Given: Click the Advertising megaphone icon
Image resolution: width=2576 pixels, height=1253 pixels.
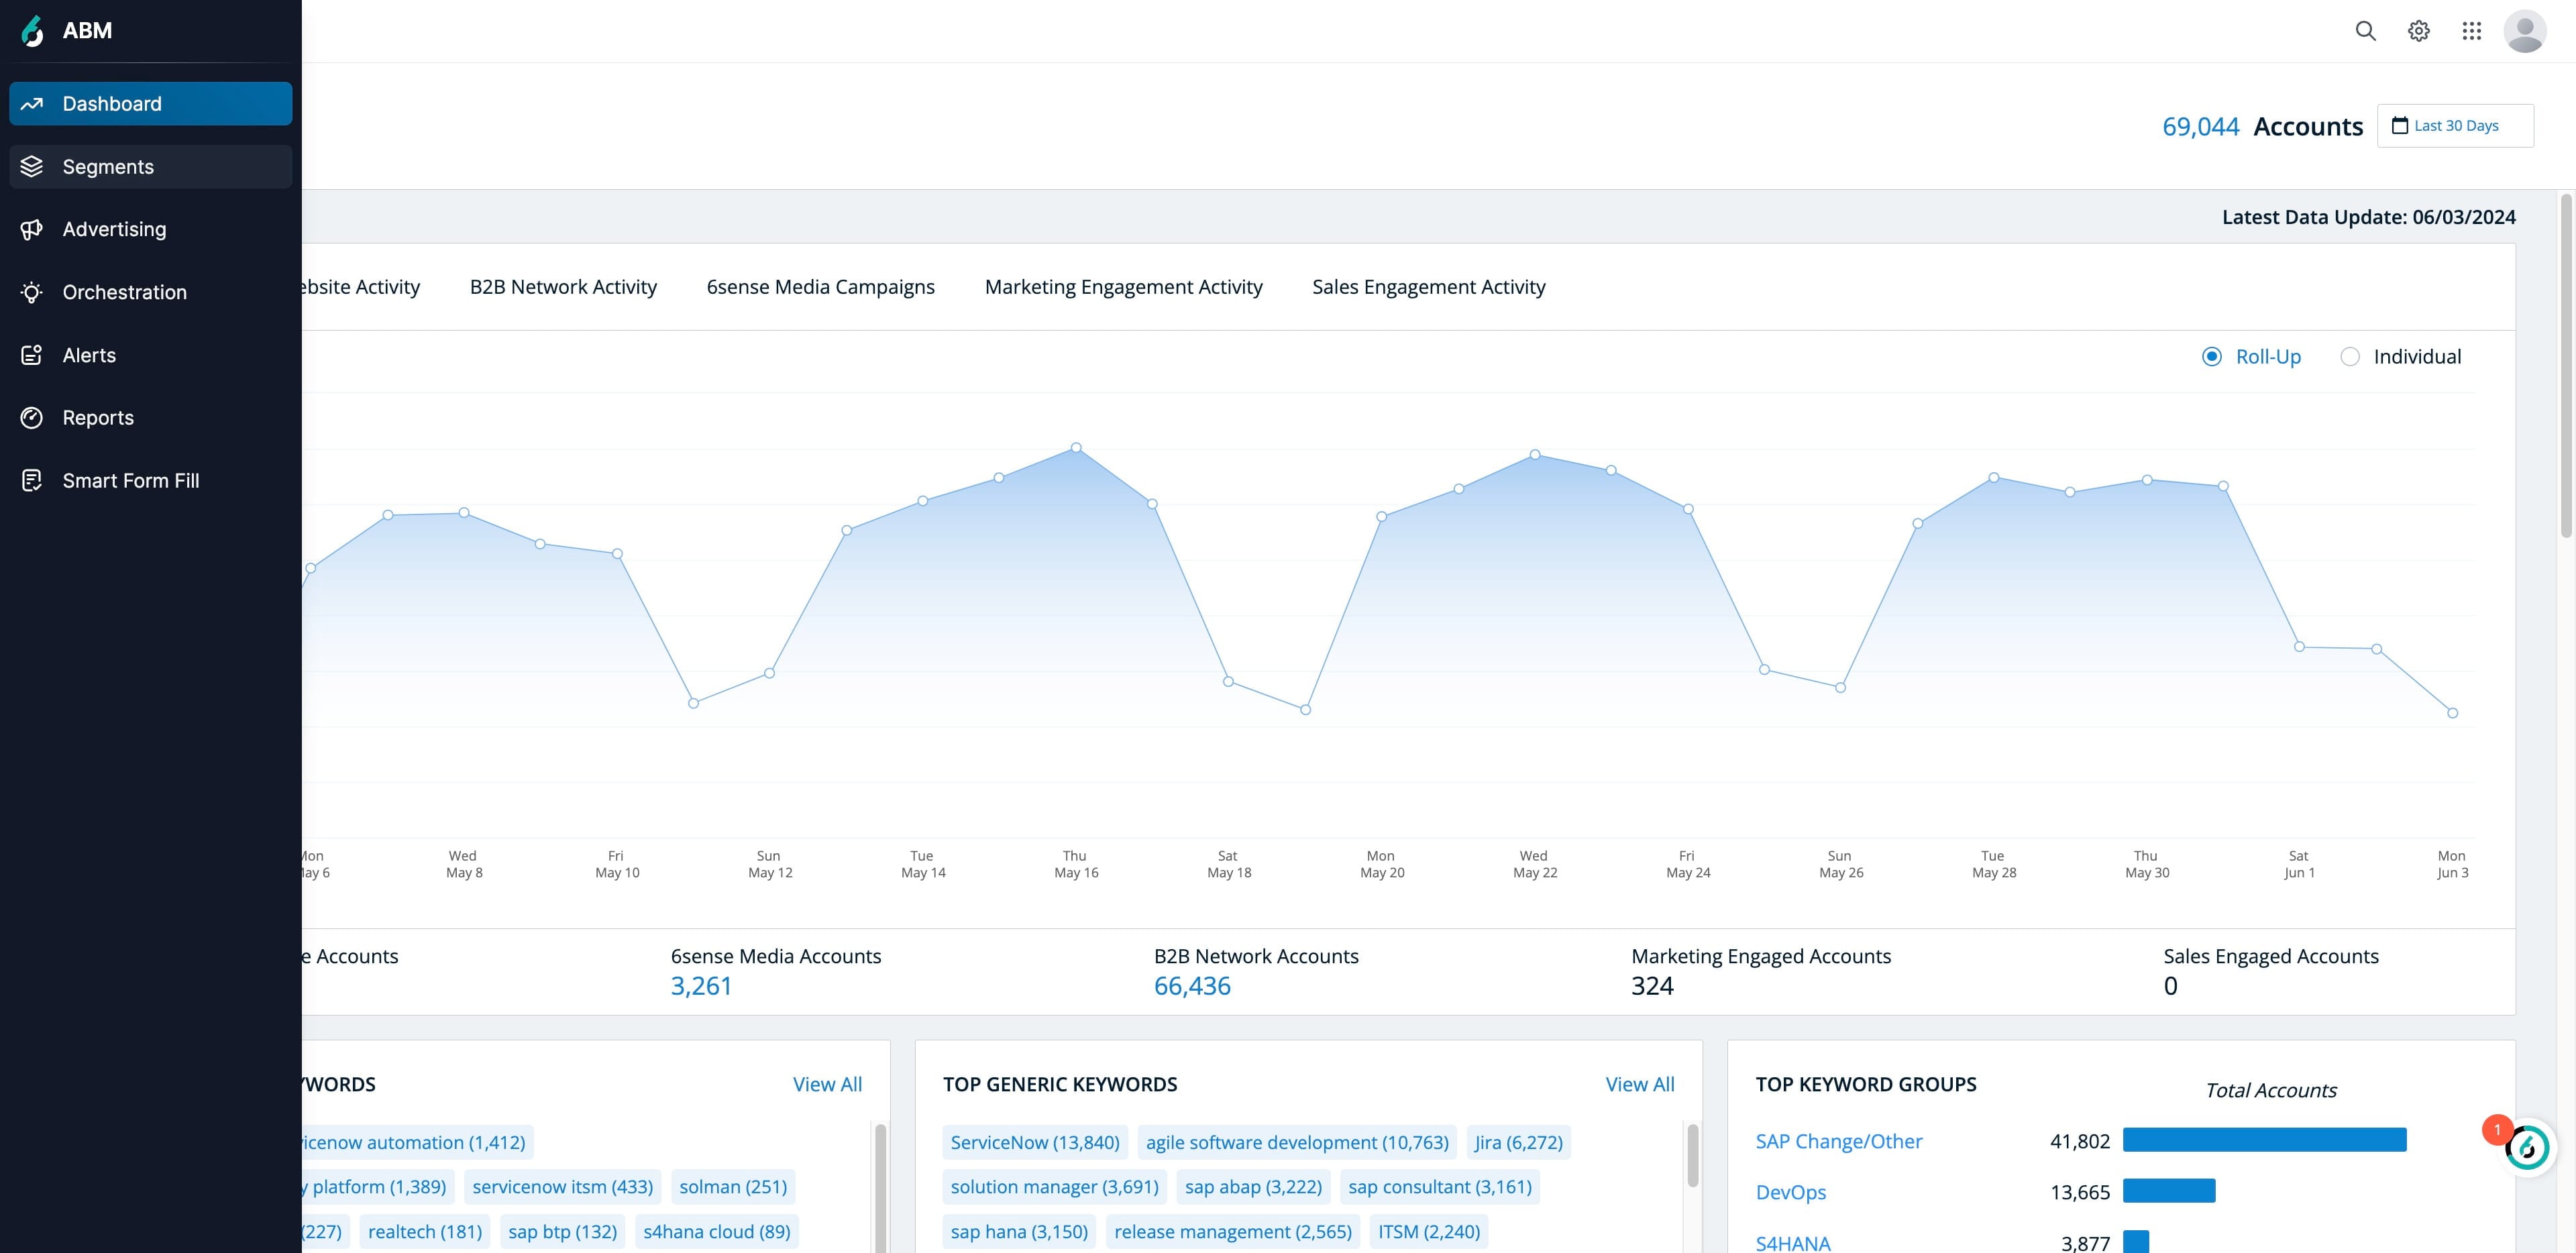Looking at the screenshot, I should click(x=32, y=229).
